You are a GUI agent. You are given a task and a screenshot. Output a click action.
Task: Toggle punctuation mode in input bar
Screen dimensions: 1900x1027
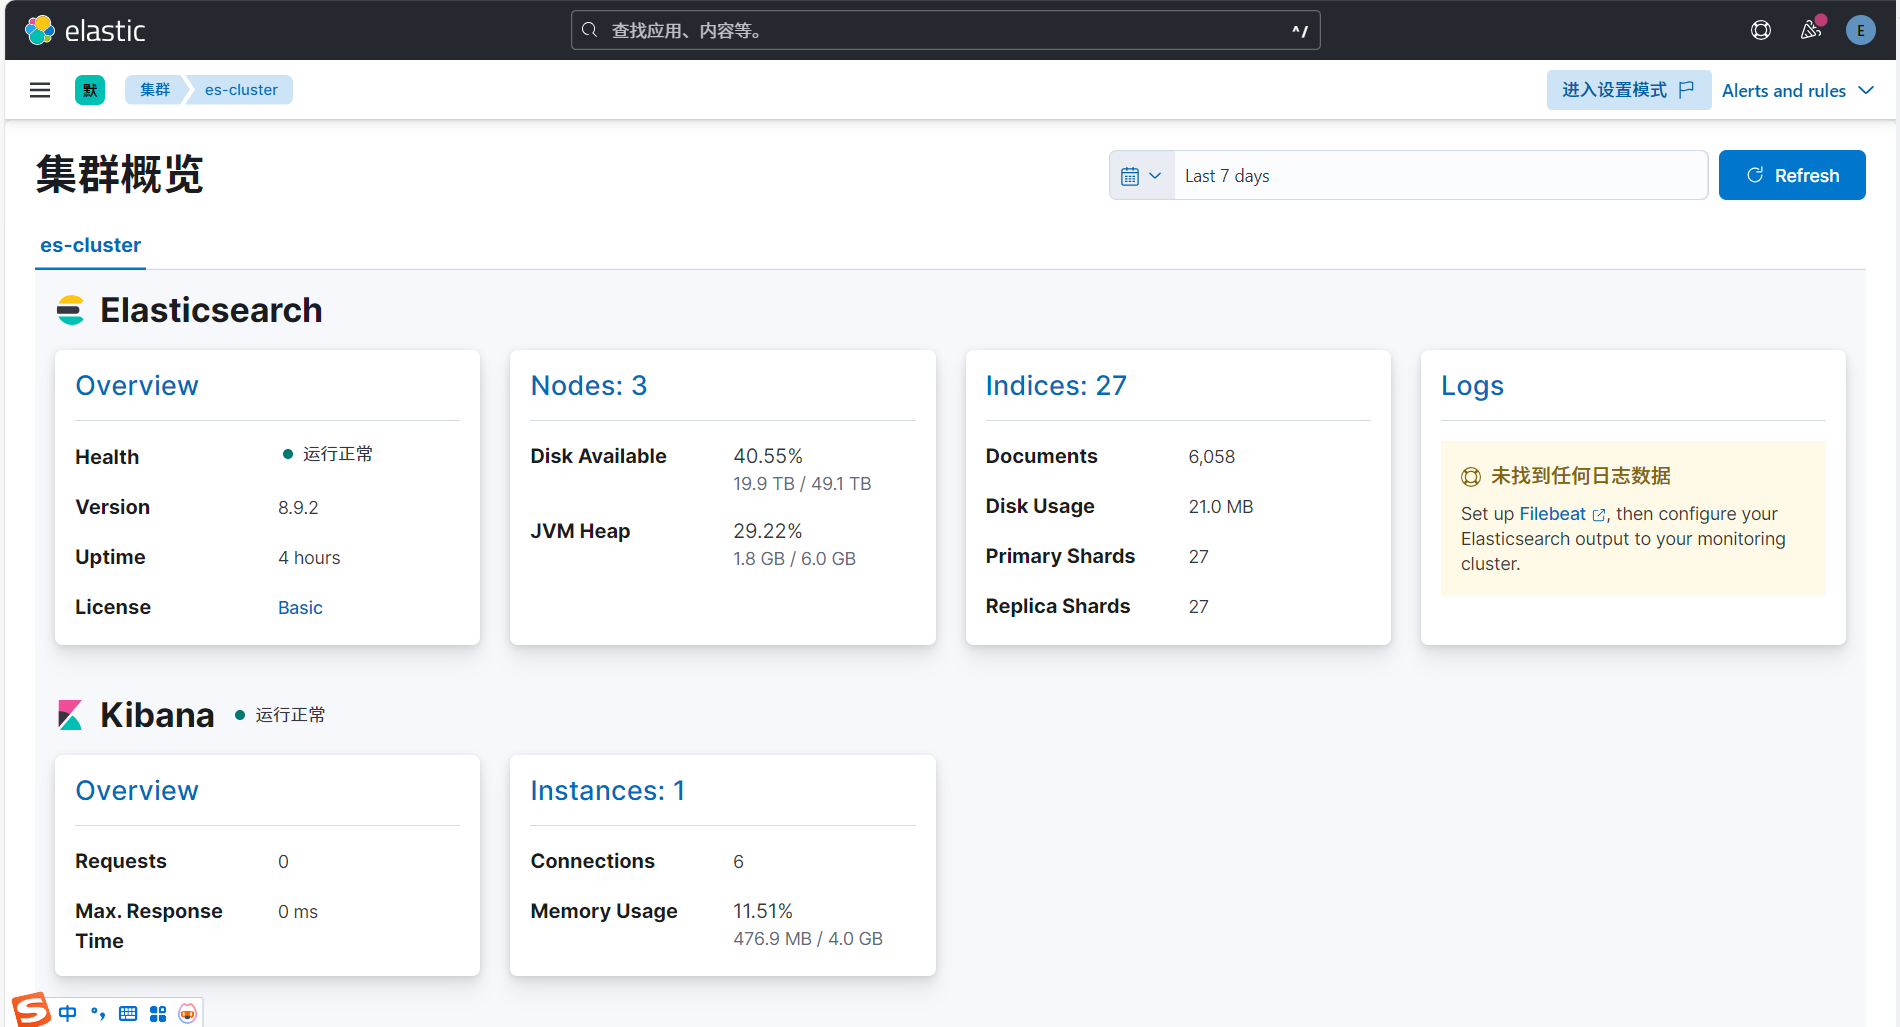click(98, 1013)
